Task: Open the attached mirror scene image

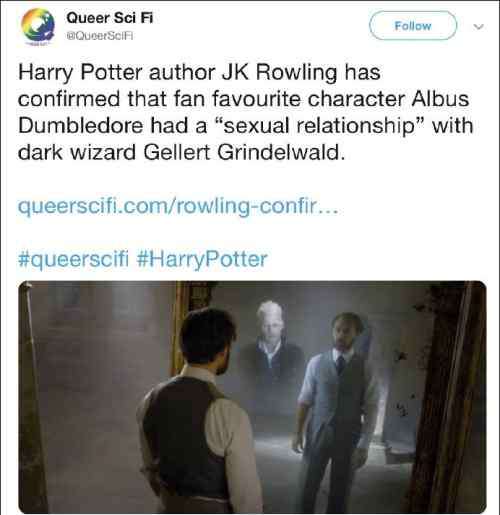Action: pyautogui.click(x=252, y=397)
